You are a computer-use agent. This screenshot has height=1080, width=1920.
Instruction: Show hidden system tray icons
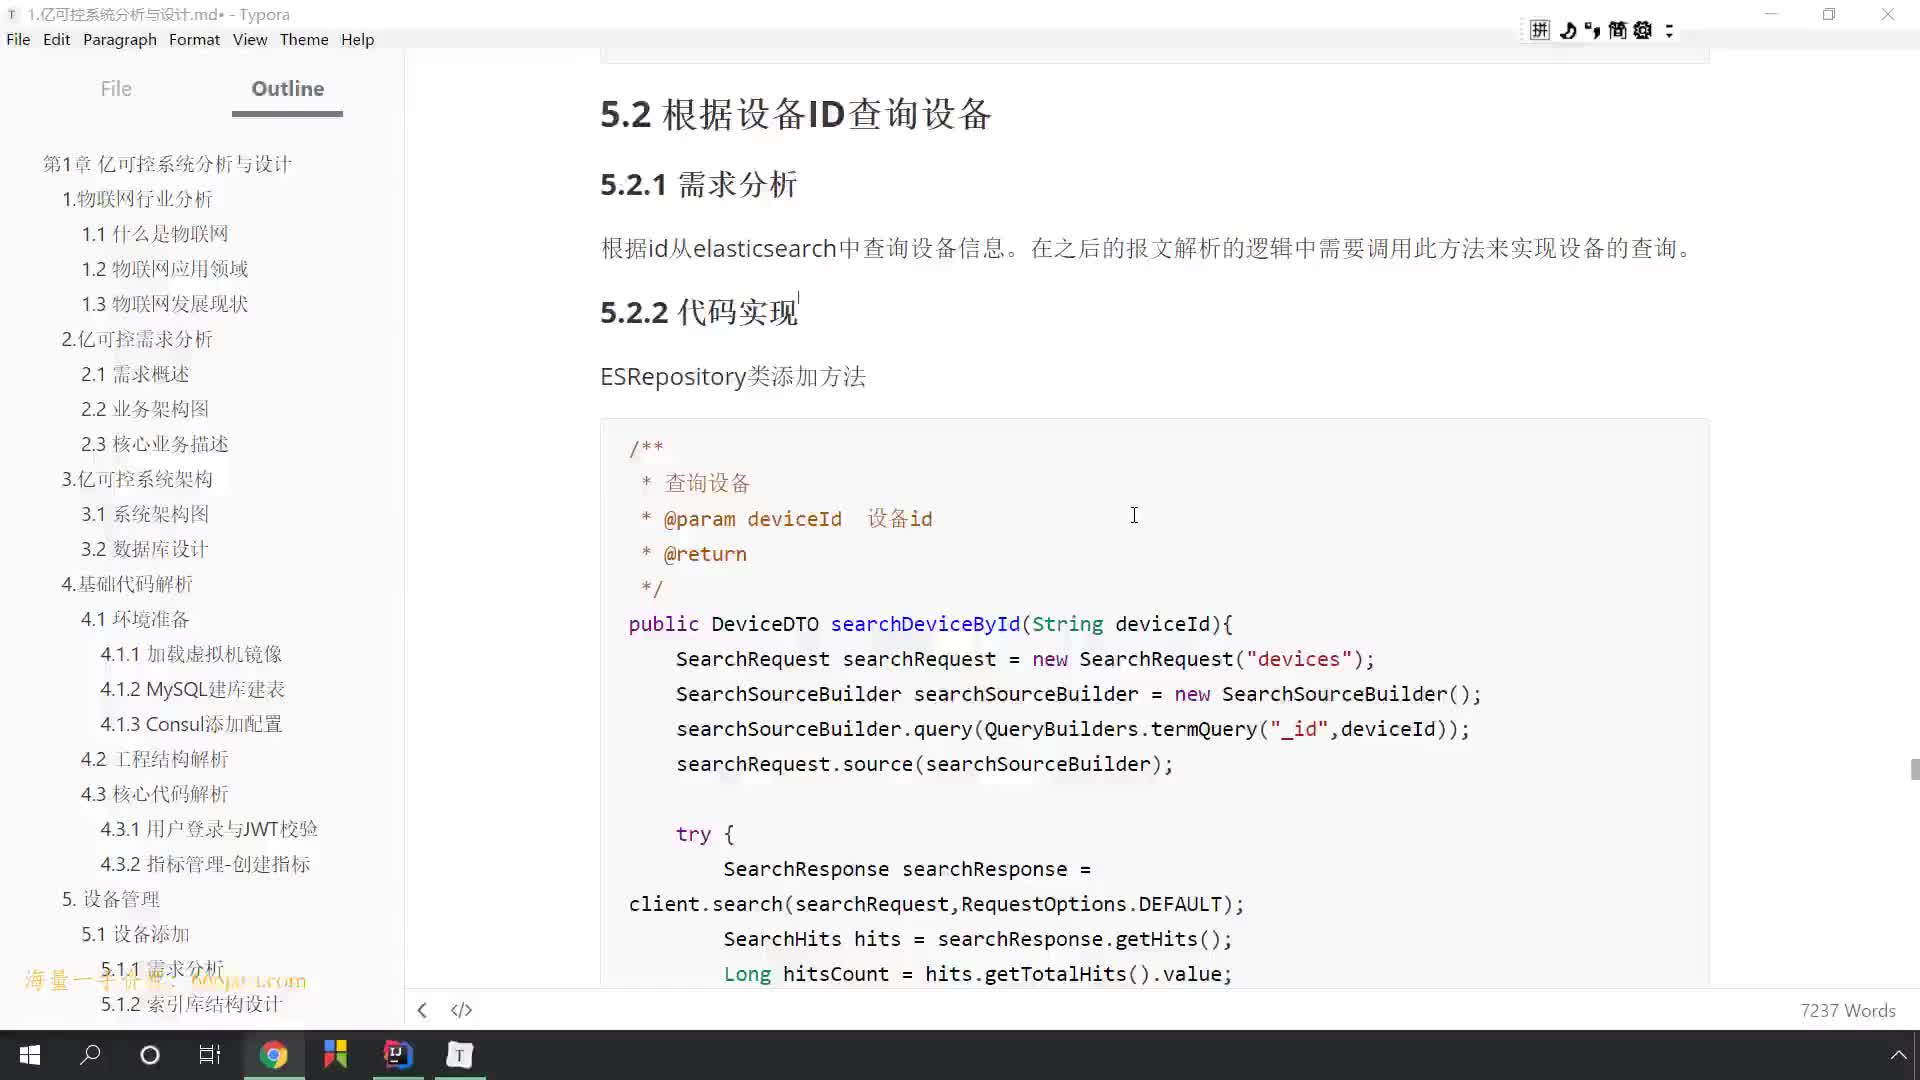(x=1897, y=1055)
